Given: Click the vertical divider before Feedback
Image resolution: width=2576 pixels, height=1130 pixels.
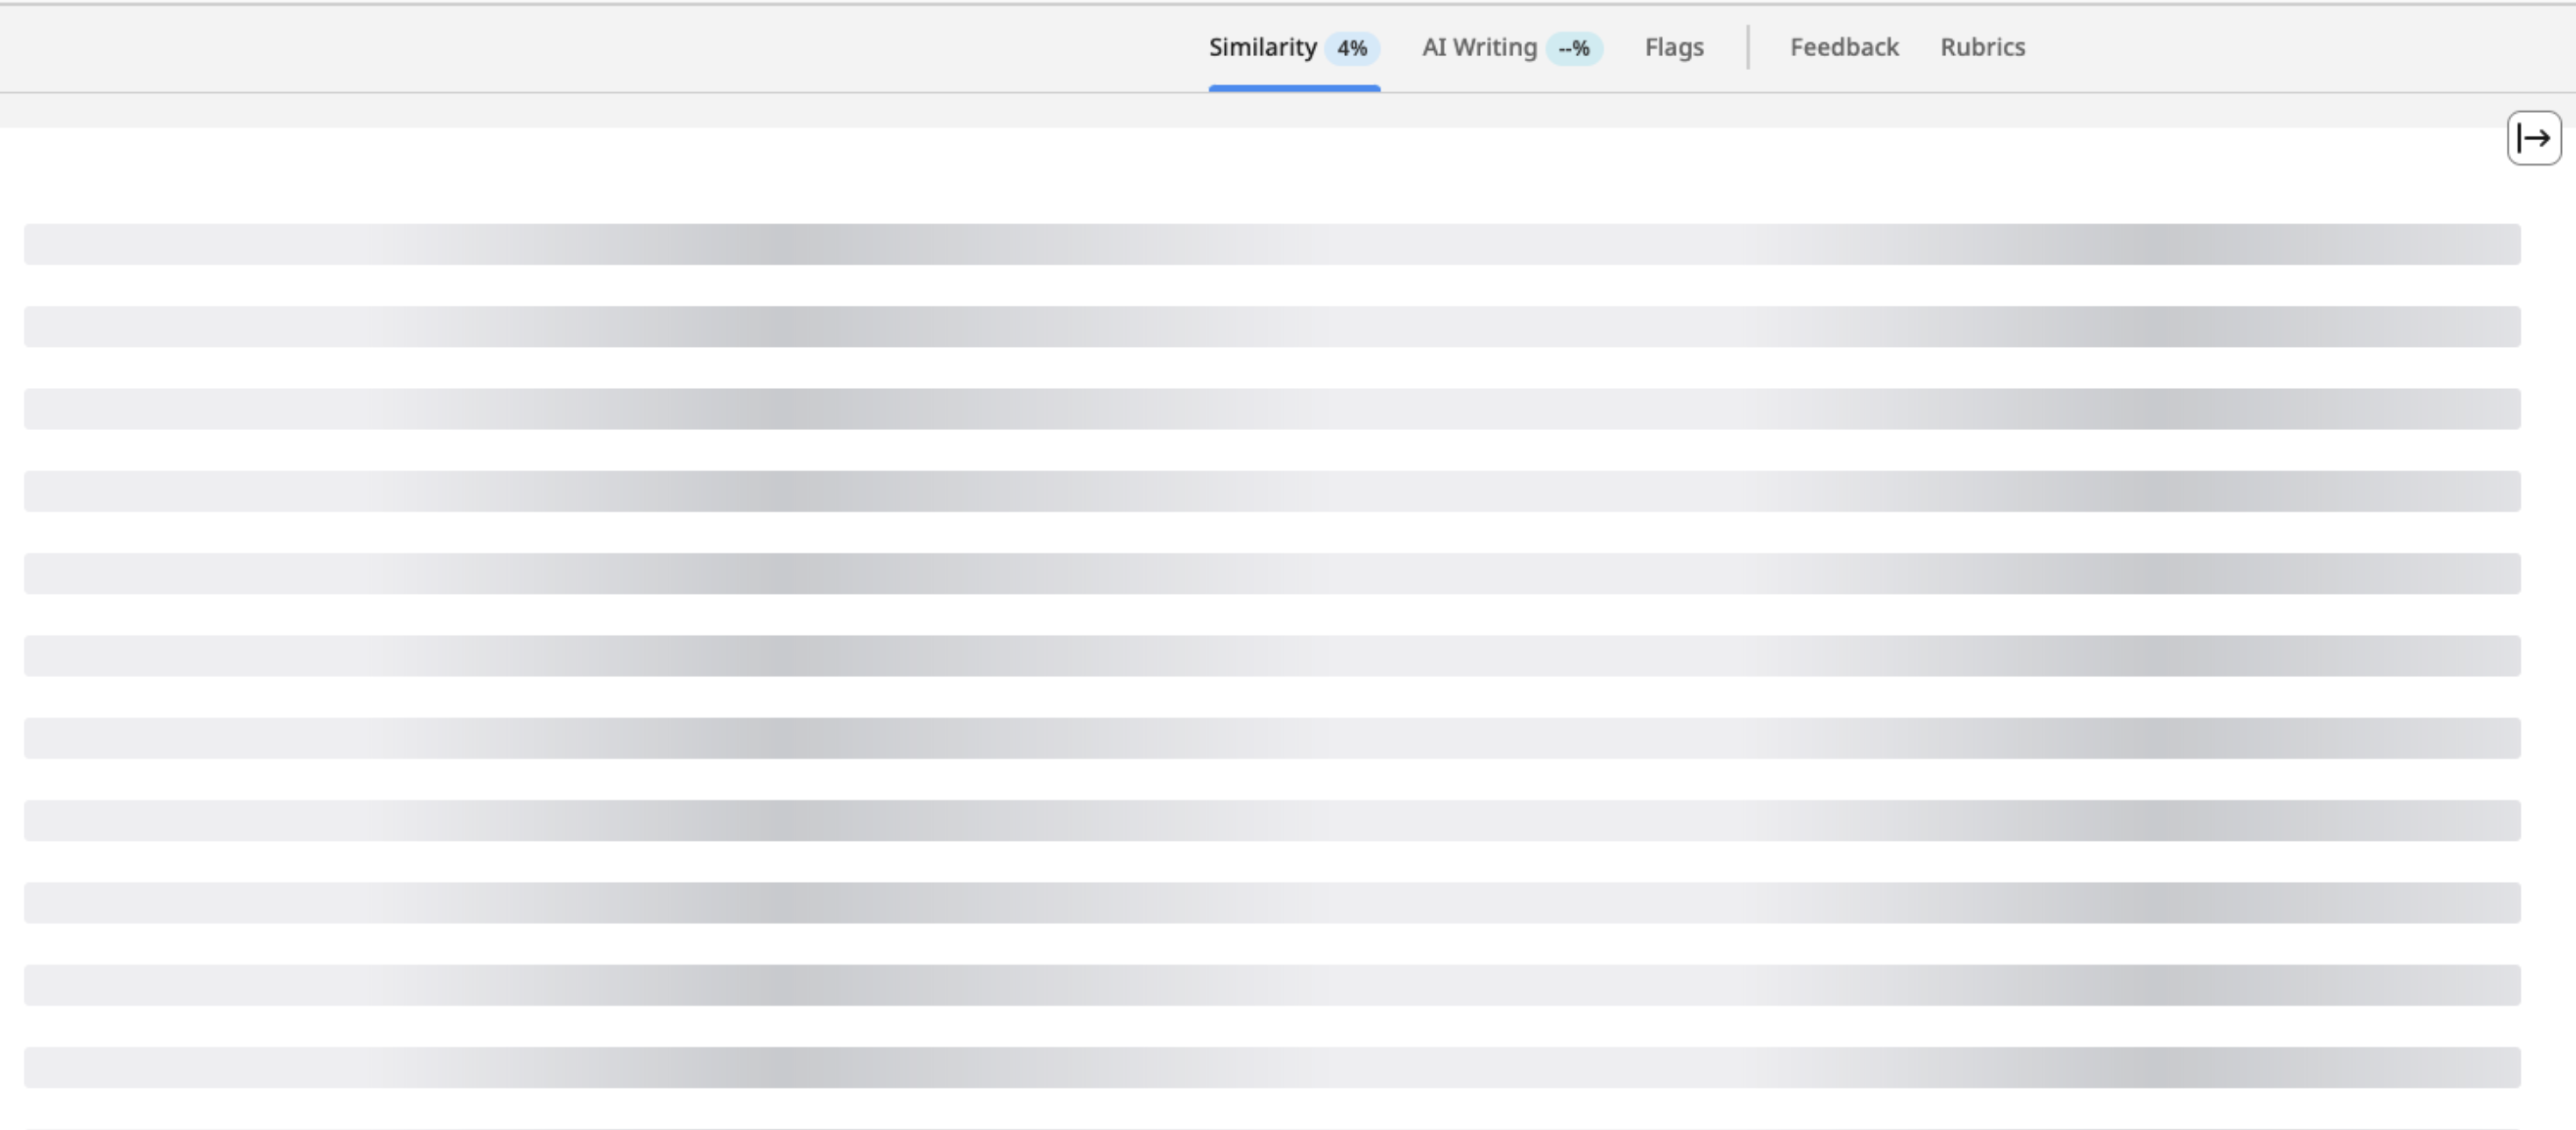Looking at the screenshot, I should click(1748, 47).
